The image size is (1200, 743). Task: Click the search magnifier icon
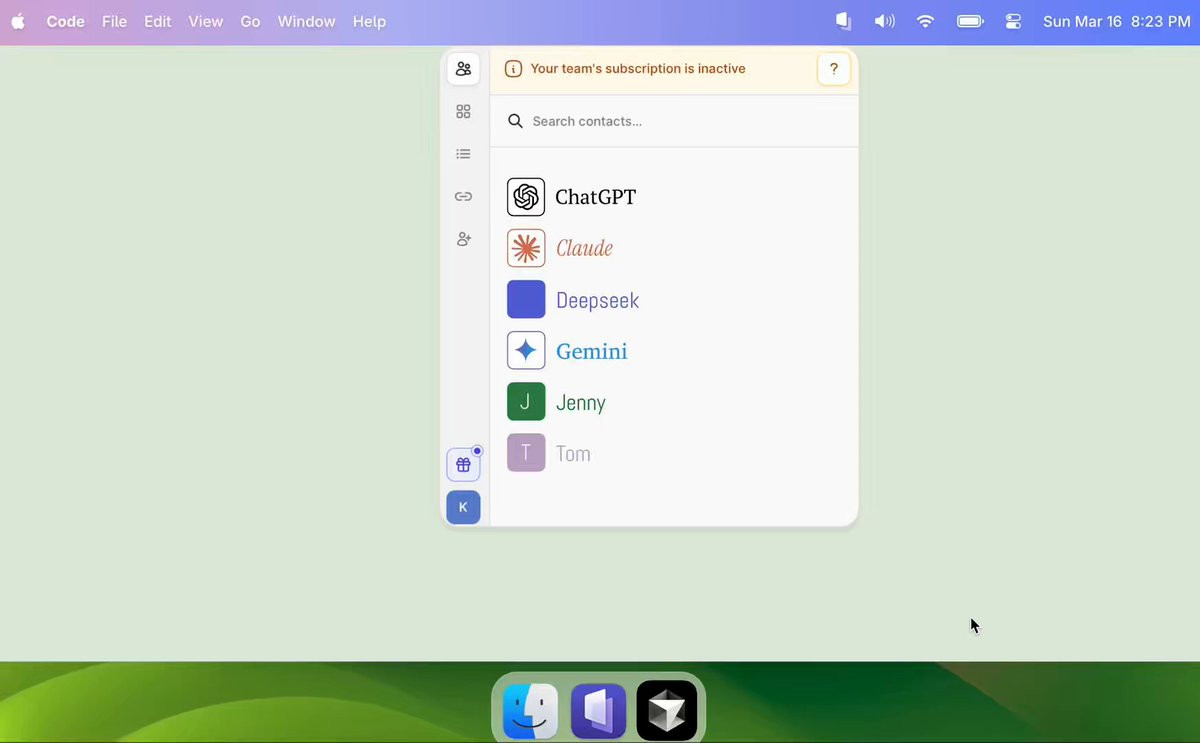click(516, 121)
